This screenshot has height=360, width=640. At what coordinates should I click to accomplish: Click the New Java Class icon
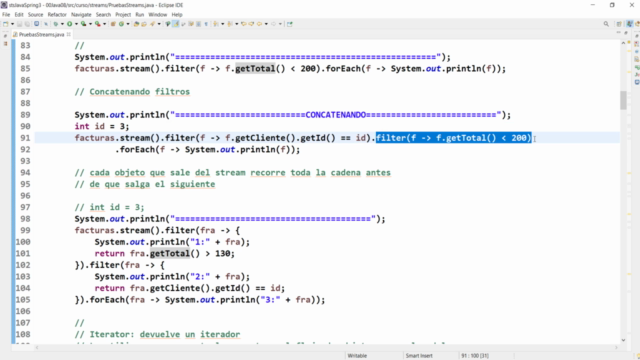tap(121, 24)
